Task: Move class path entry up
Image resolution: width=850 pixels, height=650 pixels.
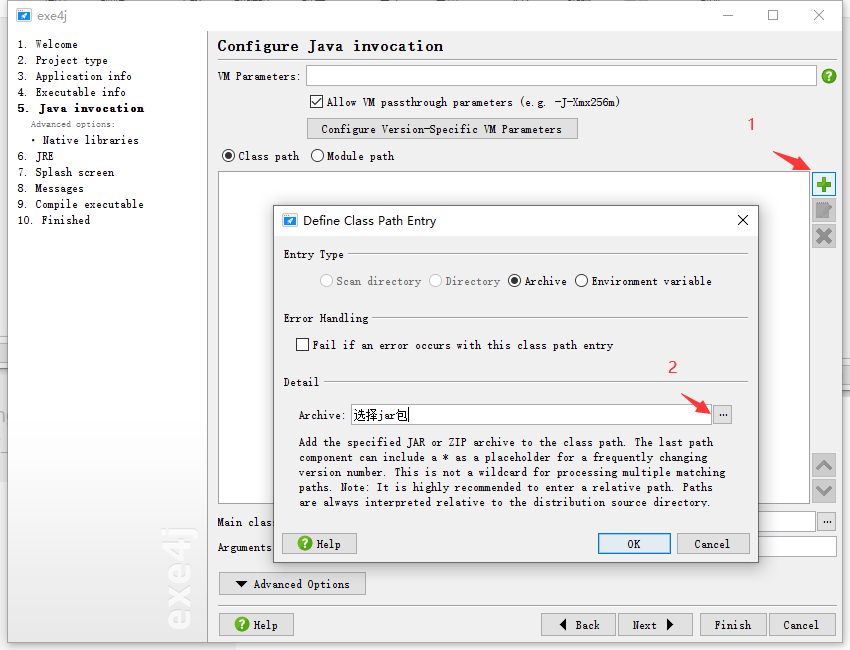Action: pyautogui.click(x=823, y=466)
